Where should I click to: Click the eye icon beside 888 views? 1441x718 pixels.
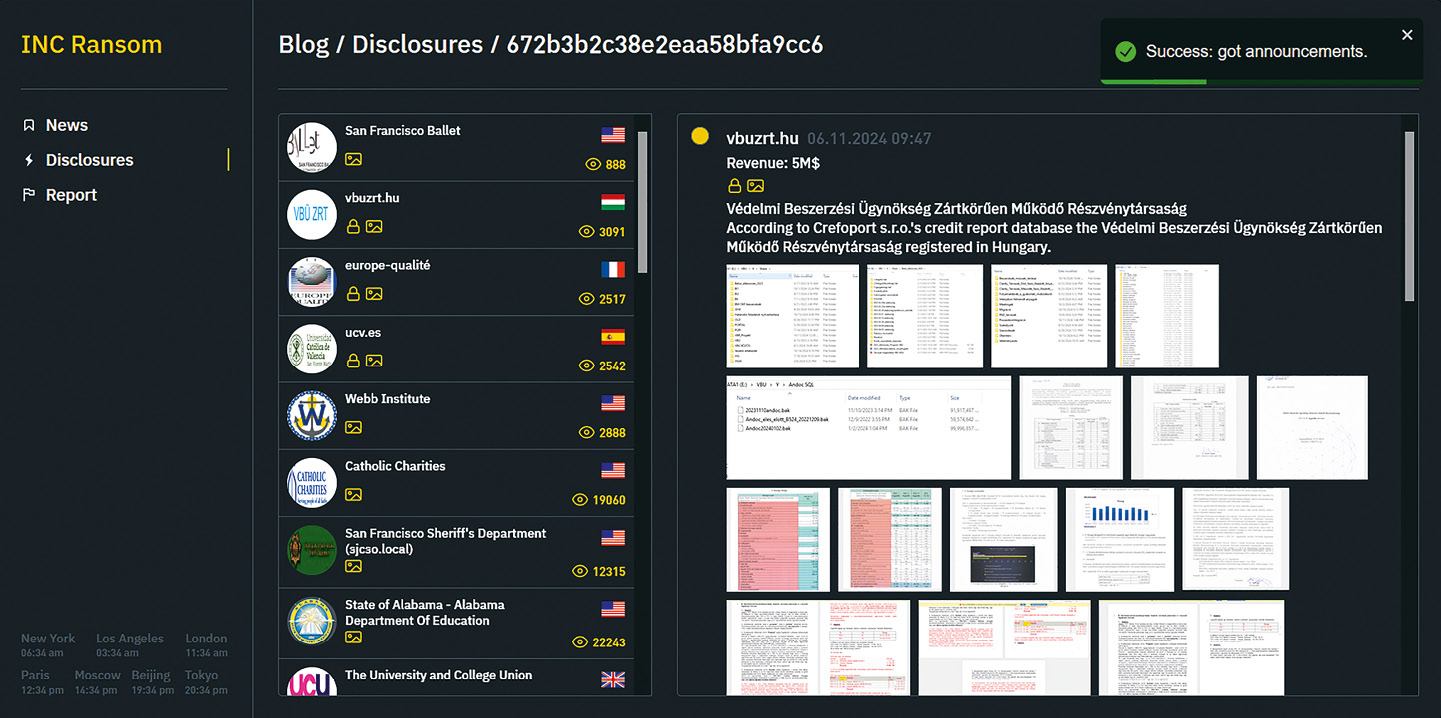pyautogui.click(x=594, y=164)
